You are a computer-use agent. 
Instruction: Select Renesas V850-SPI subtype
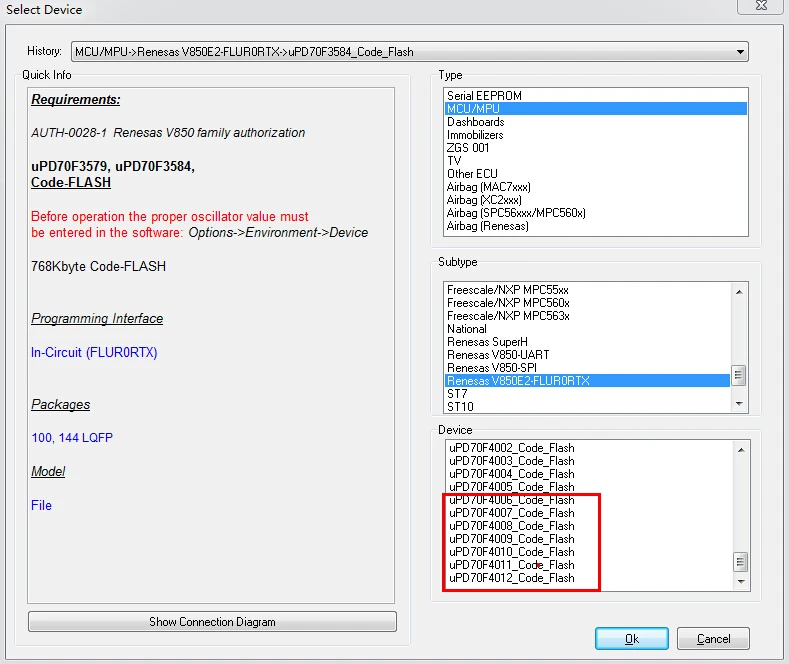tap(587, 368)
